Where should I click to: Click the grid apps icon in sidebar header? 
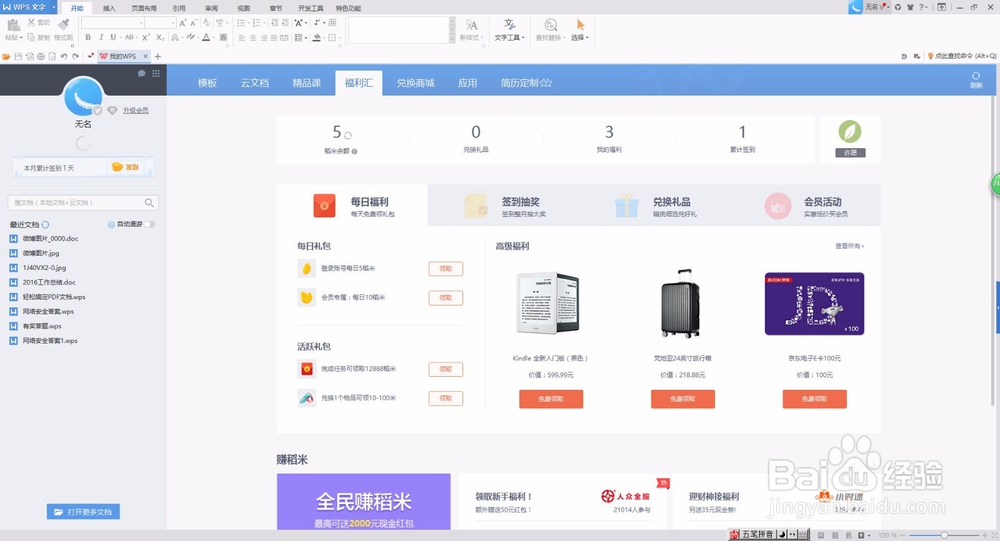click(156, 73)
